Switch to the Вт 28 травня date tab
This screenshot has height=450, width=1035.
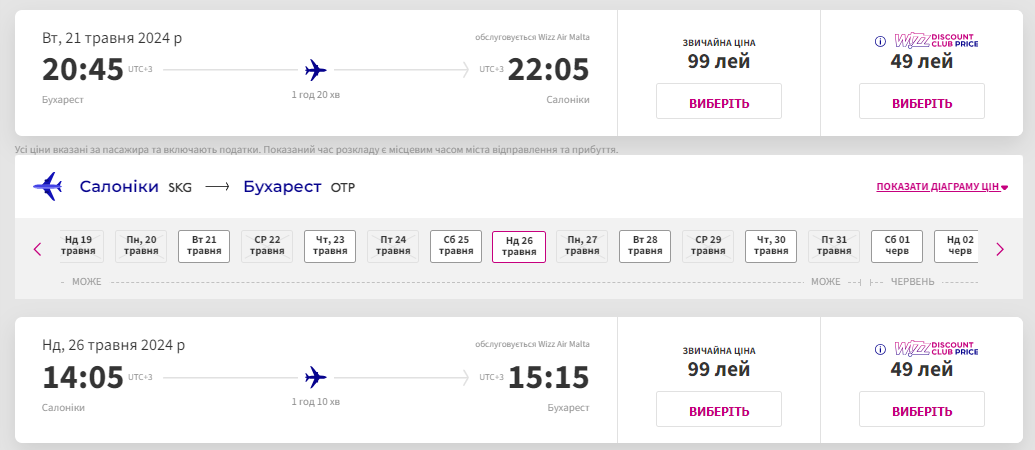click(645, 246)
